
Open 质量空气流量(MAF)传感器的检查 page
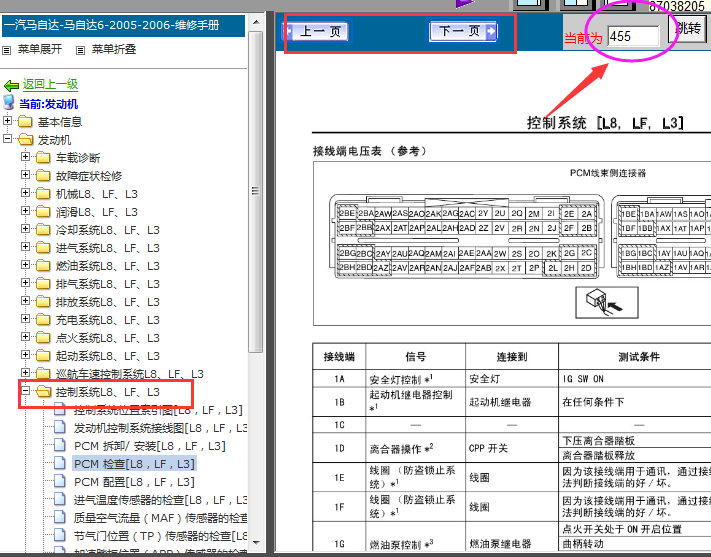click(x=160, y=518)
